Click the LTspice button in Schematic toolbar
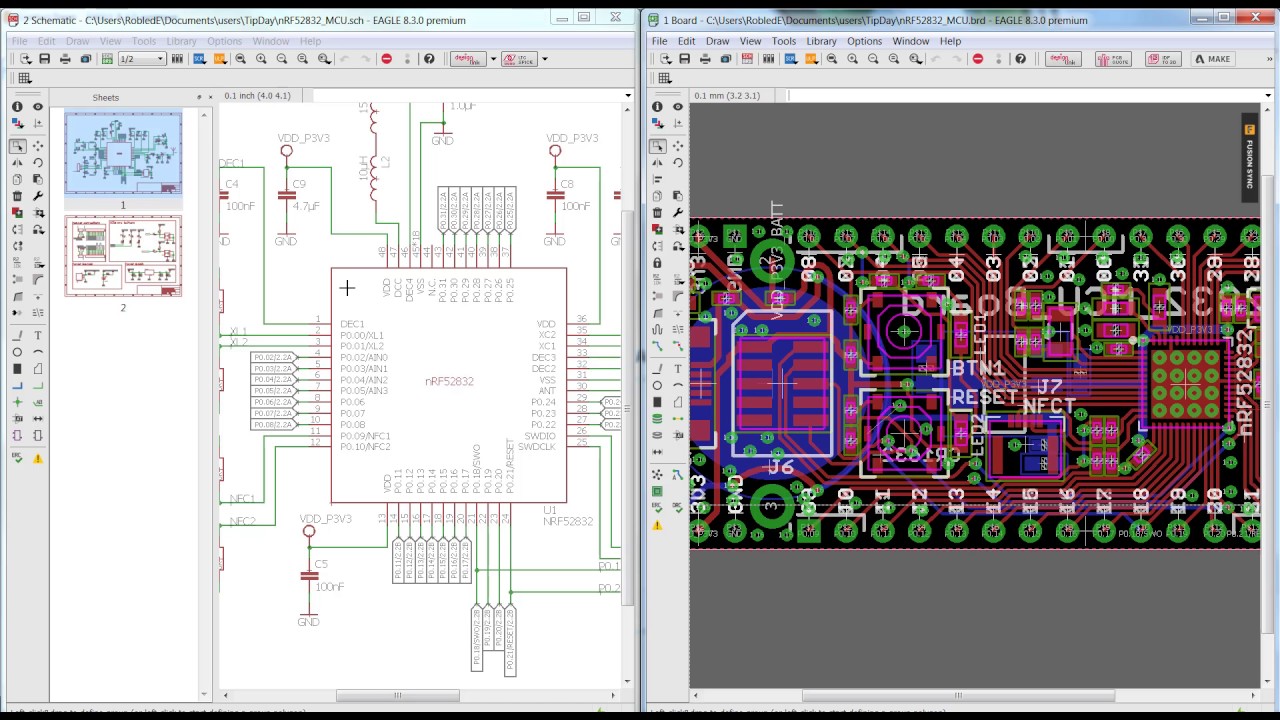The image size is (1280, 720). 521,59
